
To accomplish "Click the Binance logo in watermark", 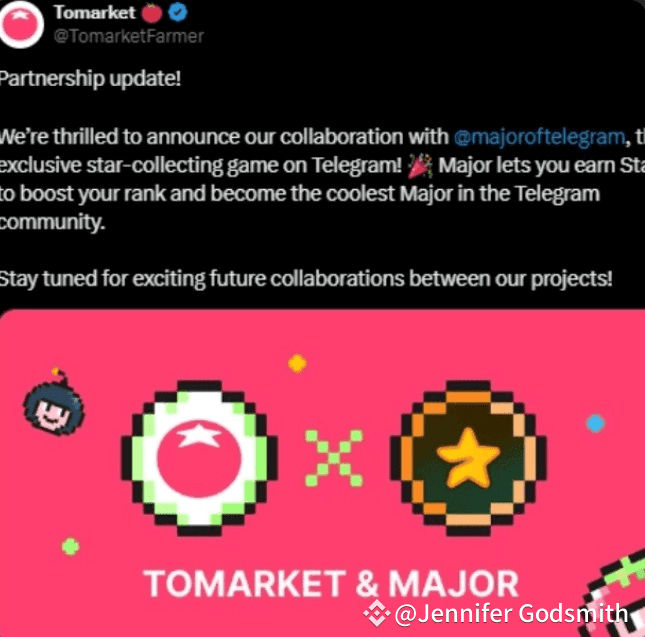I will tap(377, 613).
